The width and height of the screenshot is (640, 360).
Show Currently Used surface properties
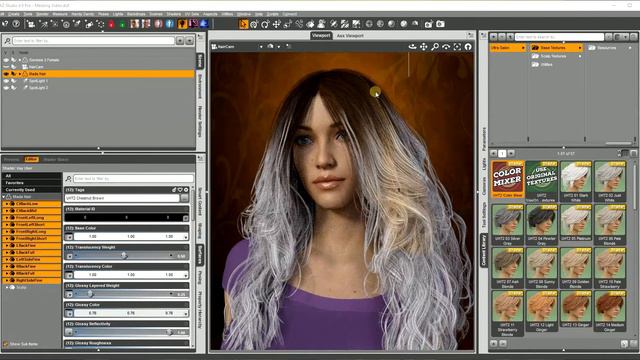pos(31,190)
